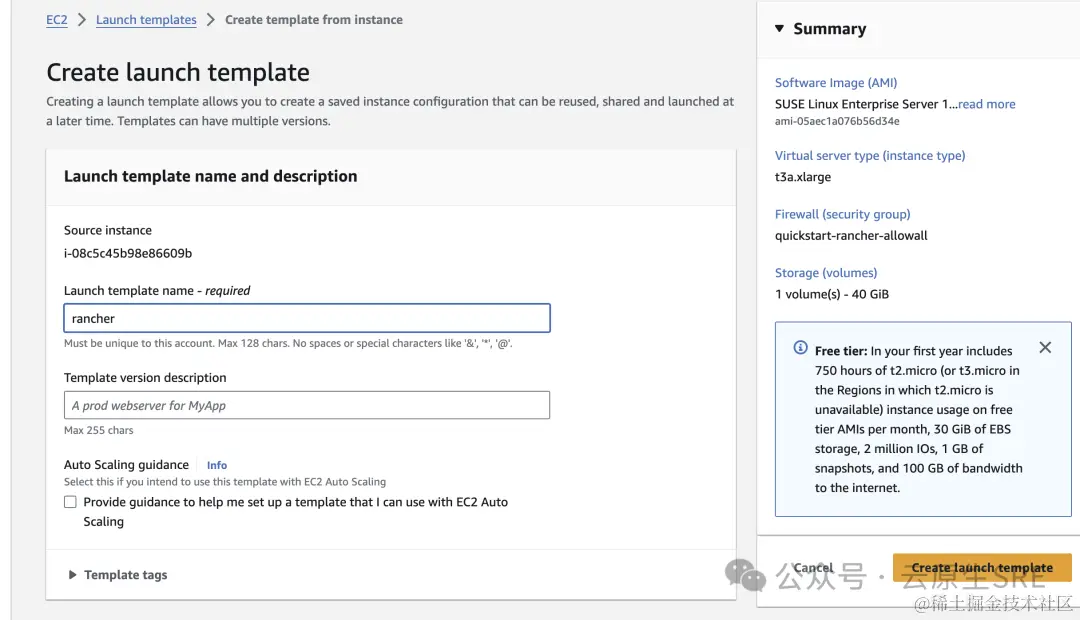Click the chevron after the EC2 breadcrumb
Screen dimensions: 1080x620
pos(82,20)
